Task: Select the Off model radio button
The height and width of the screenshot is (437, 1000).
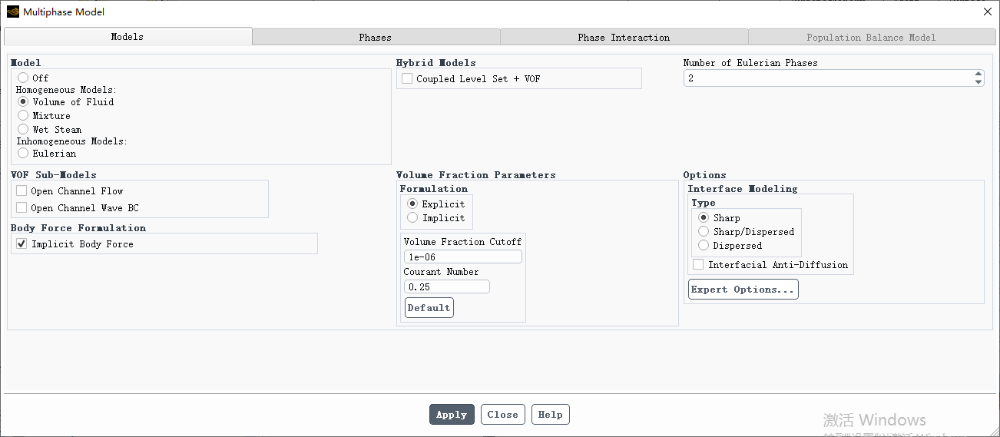Action: (x=23, y=78)
